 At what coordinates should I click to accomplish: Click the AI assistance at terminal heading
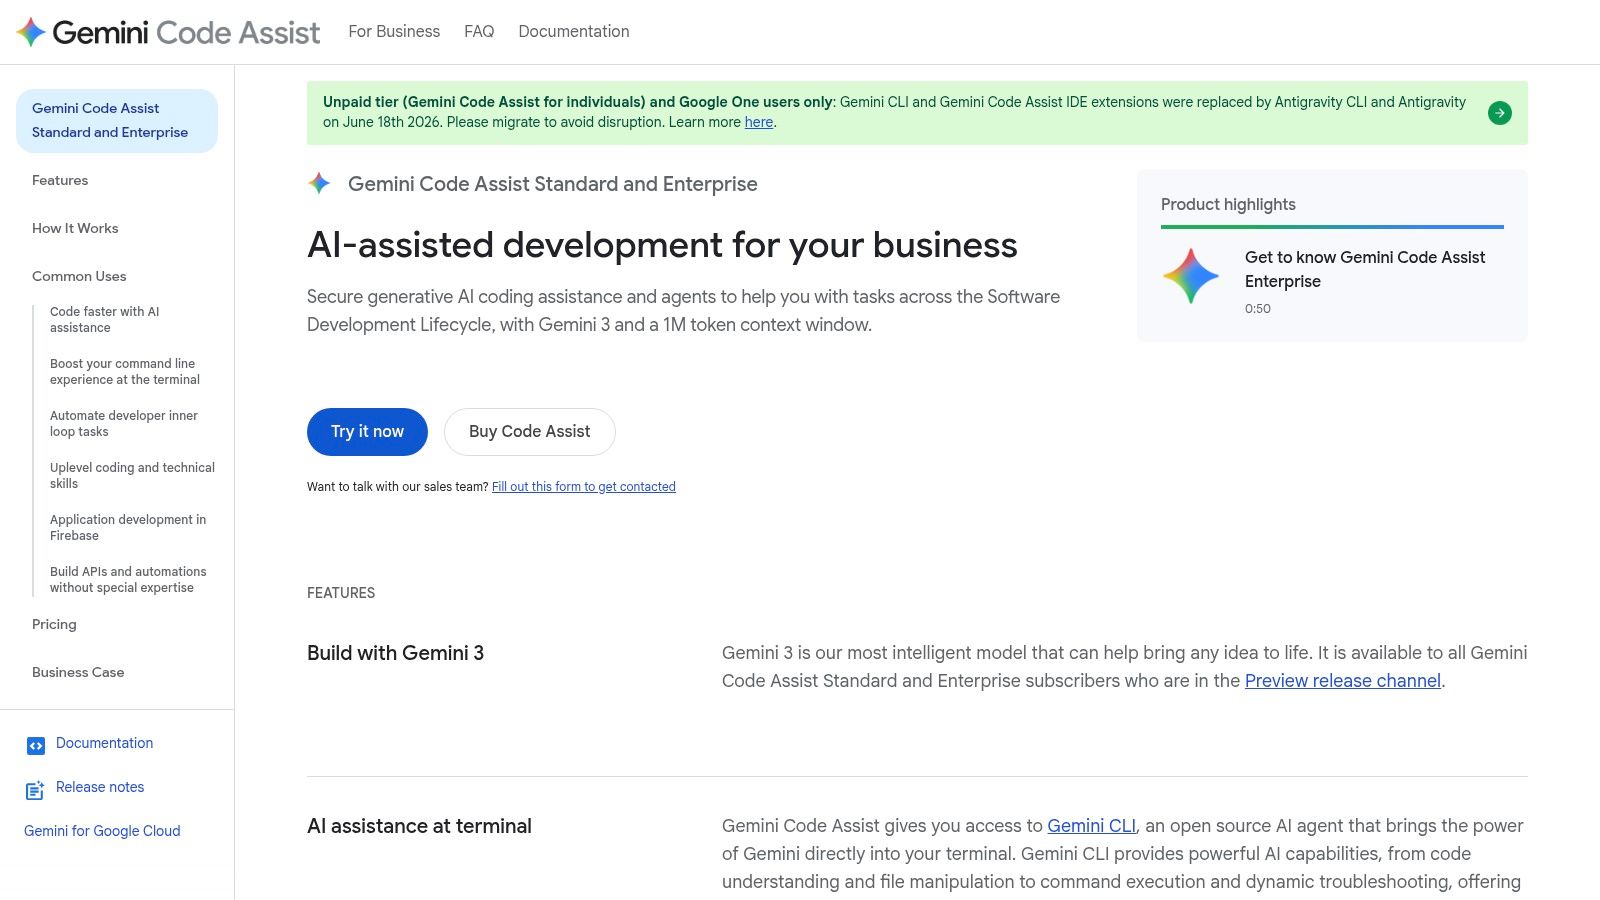pyautogui.click(x=419, y=826)
